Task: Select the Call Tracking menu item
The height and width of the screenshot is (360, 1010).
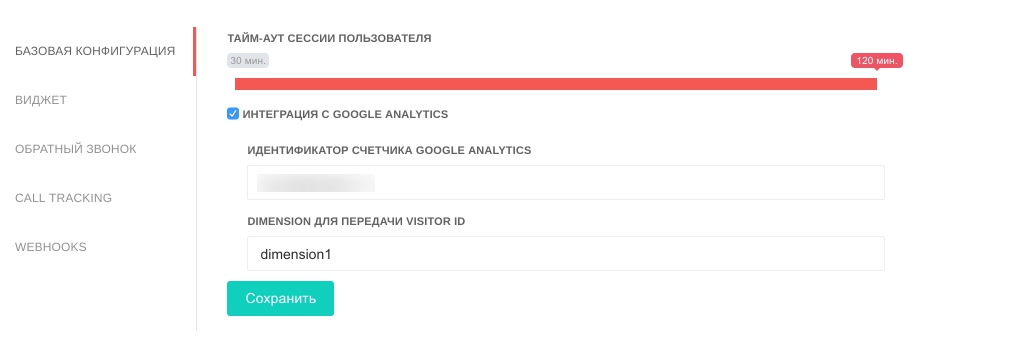Action: click(63, 198)
